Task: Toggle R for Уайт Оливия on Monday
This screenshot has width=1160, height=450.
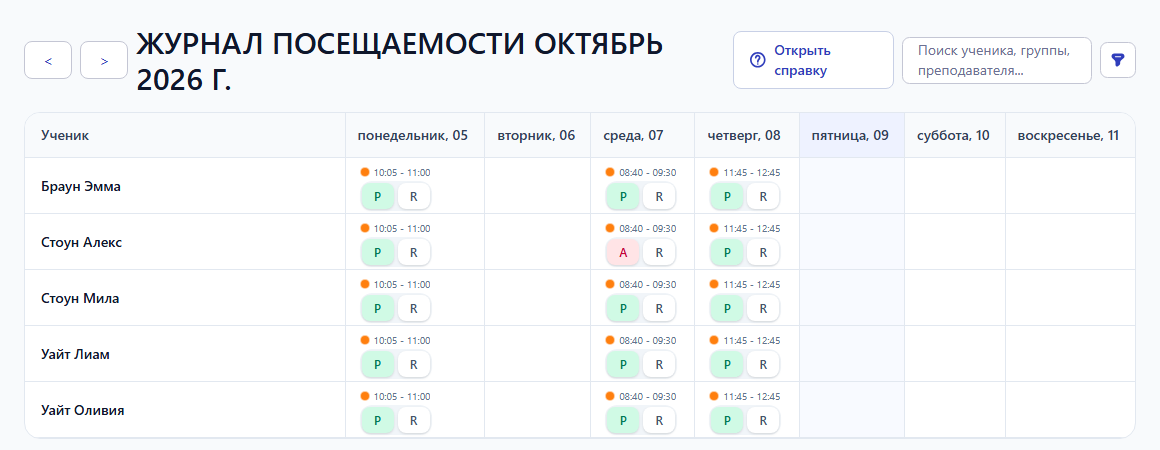Action: point(414,420)
